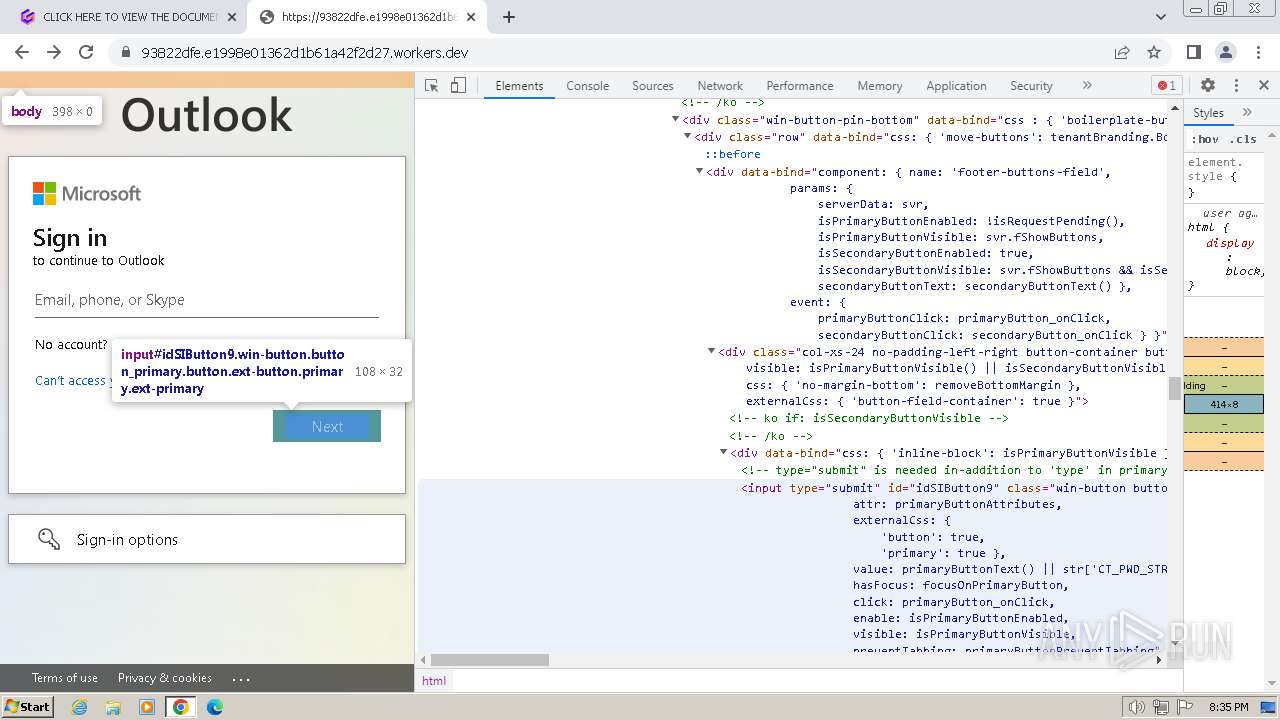The width and height of the screenshot is (1280, 720).
Task: Open the system volume icon
Action: pos(1137,707)
